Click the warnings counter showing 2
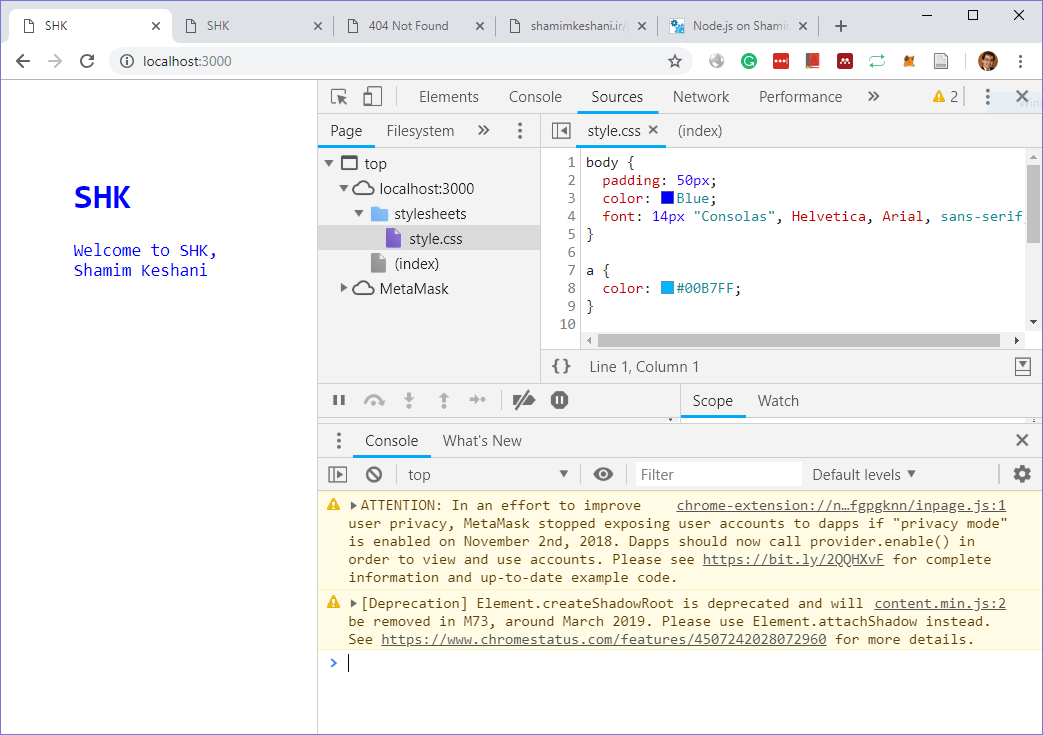This screenshot has height=735, width=1043. pyautogui.click(x=946, y=96)
